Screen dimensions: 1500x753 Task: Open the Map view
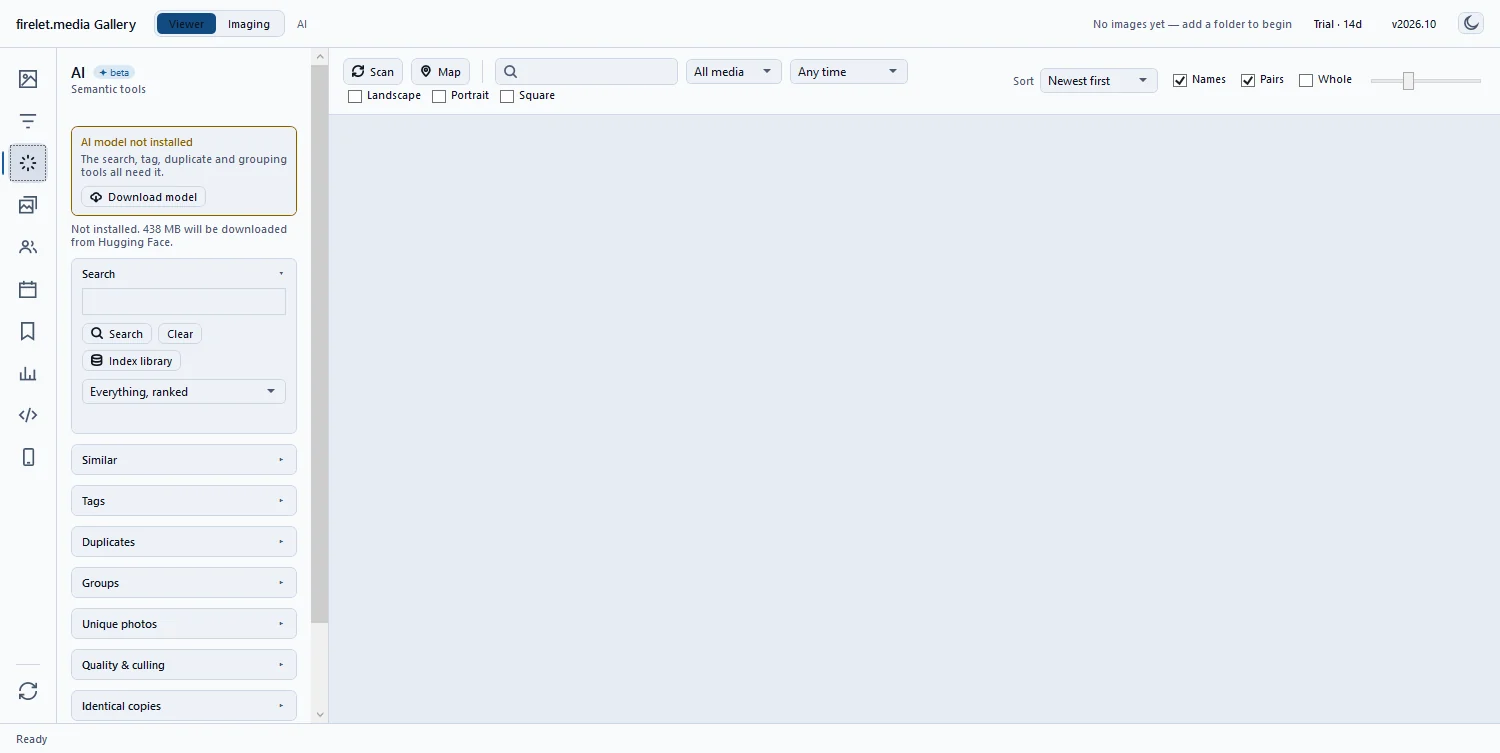click(440, 72)
